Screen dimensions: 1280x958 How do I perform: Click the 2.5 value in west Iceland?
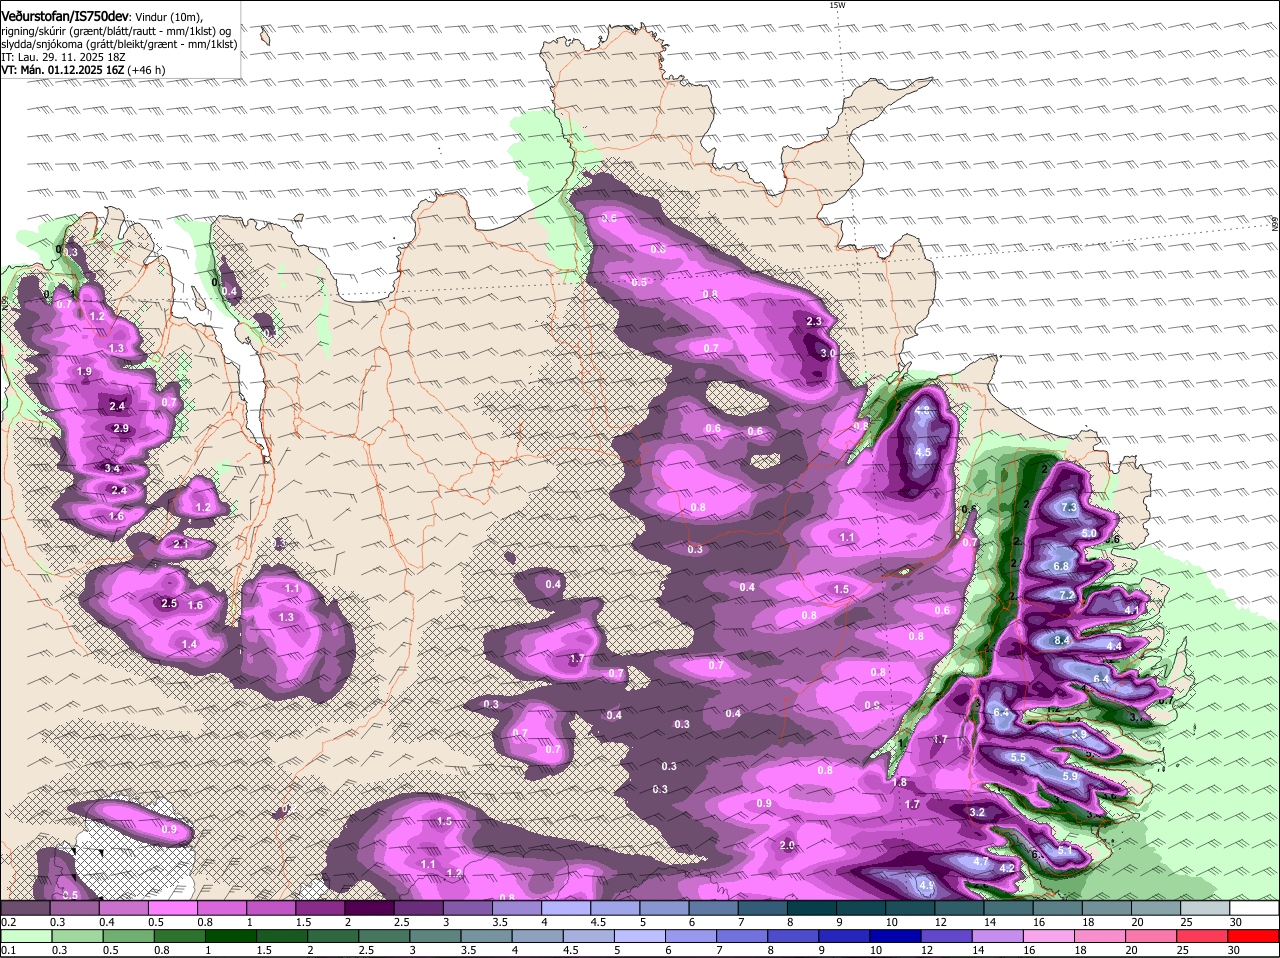click(x=169, y=603)
